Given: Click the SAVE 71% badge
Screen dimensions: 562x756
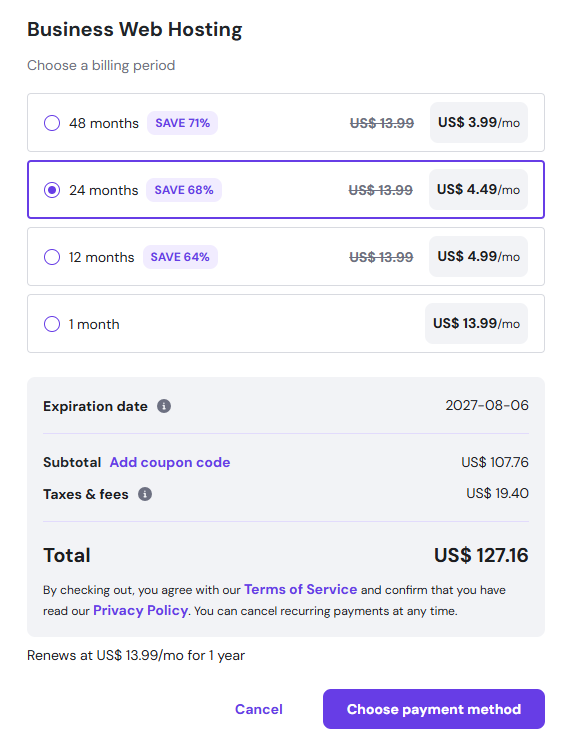Looking at the screenshot, I should tap(183, 123).
